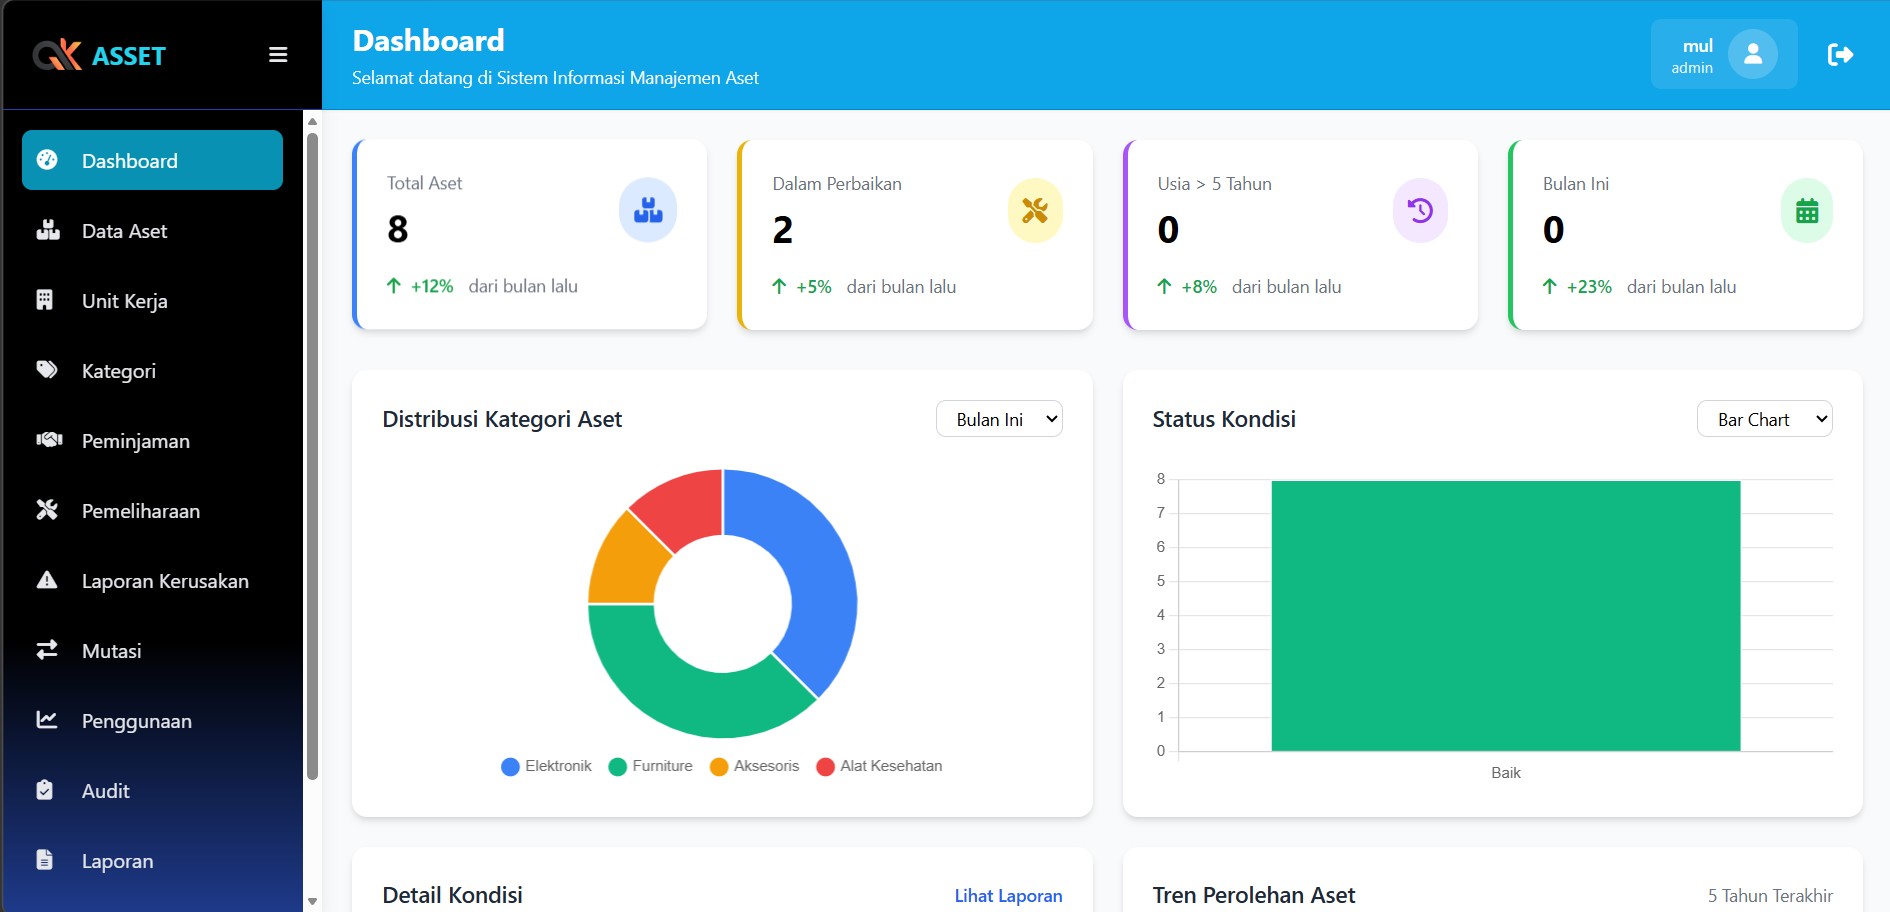Hide Alat Kesehatan legend series
Viewport: 1890px width, 912px height.
(879, 766)
